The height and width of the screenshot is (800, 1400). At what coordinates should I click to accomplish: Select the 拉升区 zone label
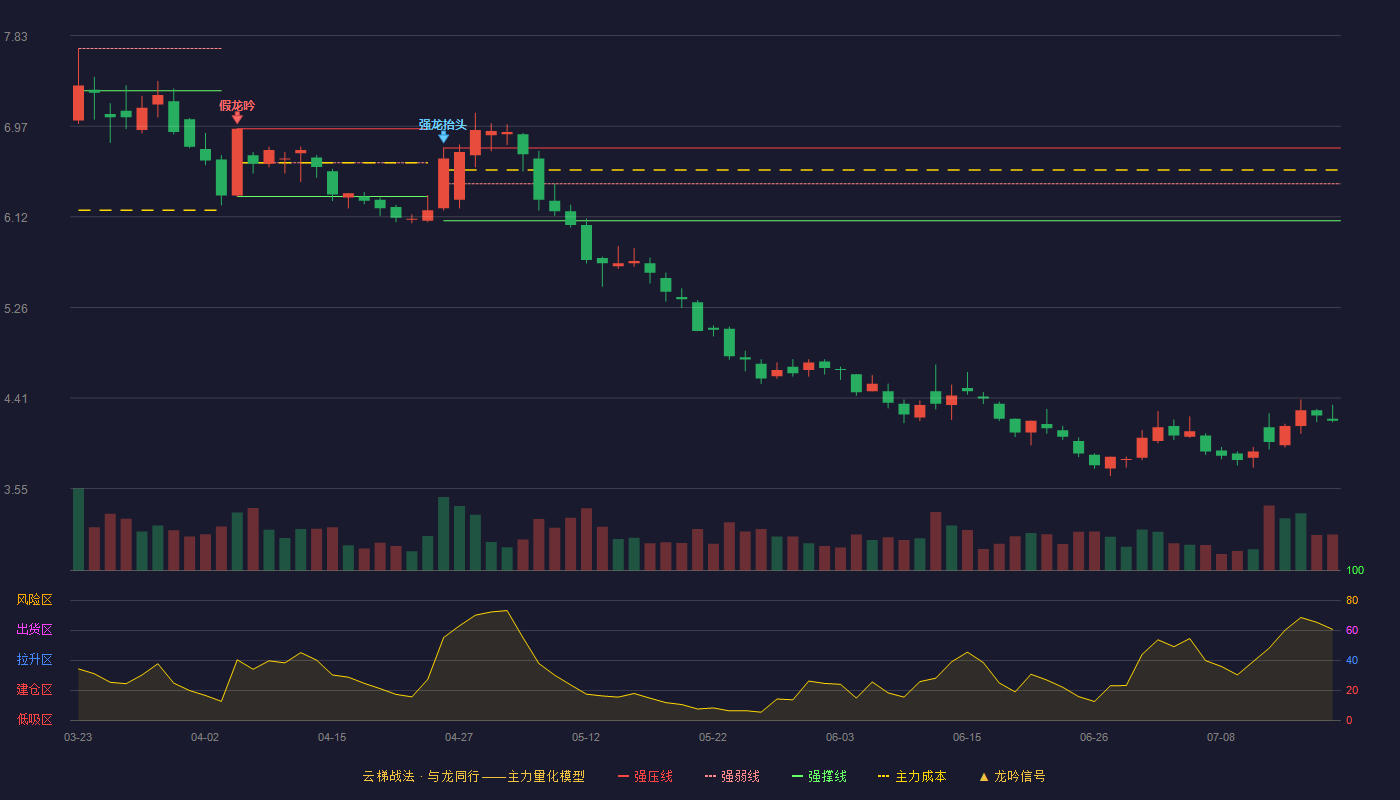[x=34, y=660]
